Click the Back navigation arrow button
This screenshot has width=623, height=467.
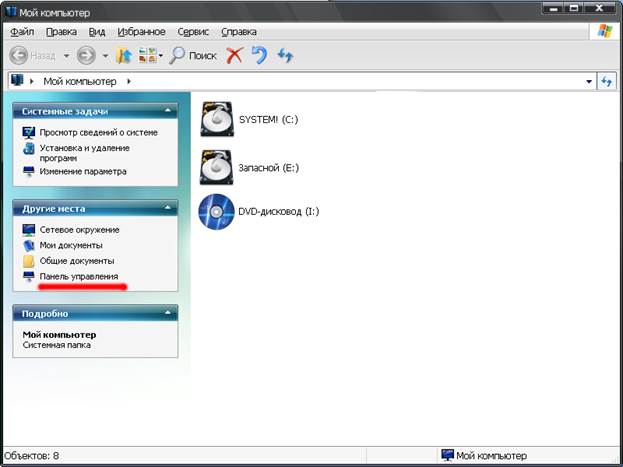19,55
